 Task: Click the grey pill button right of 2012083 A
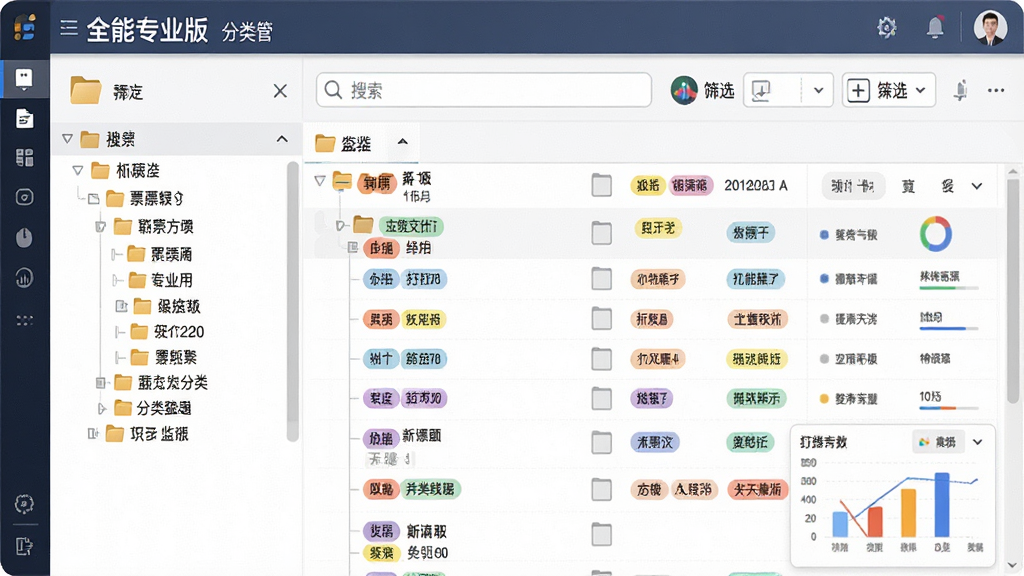click(x=853, y=186)
